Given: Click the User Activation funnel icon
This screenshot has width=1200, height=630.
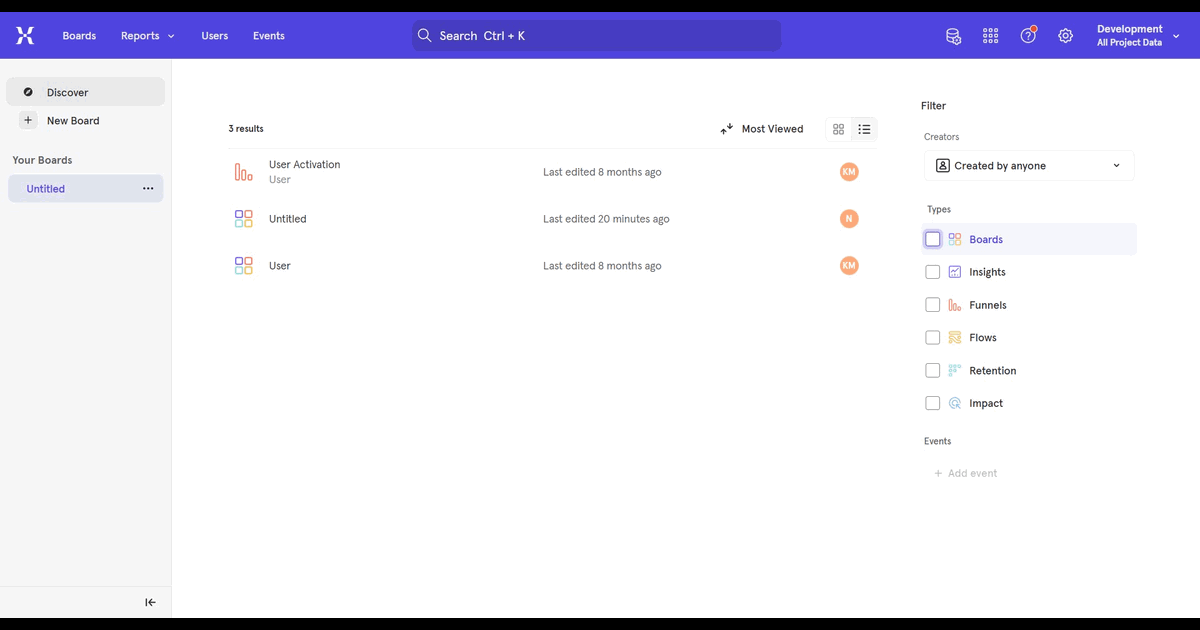Looking at the screenshot, I should 243,172.
